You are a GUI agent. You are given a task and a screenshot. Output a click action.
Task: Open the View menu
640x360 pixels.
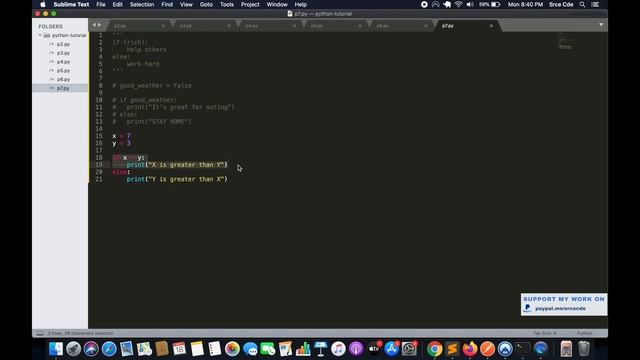click(186, 4)
